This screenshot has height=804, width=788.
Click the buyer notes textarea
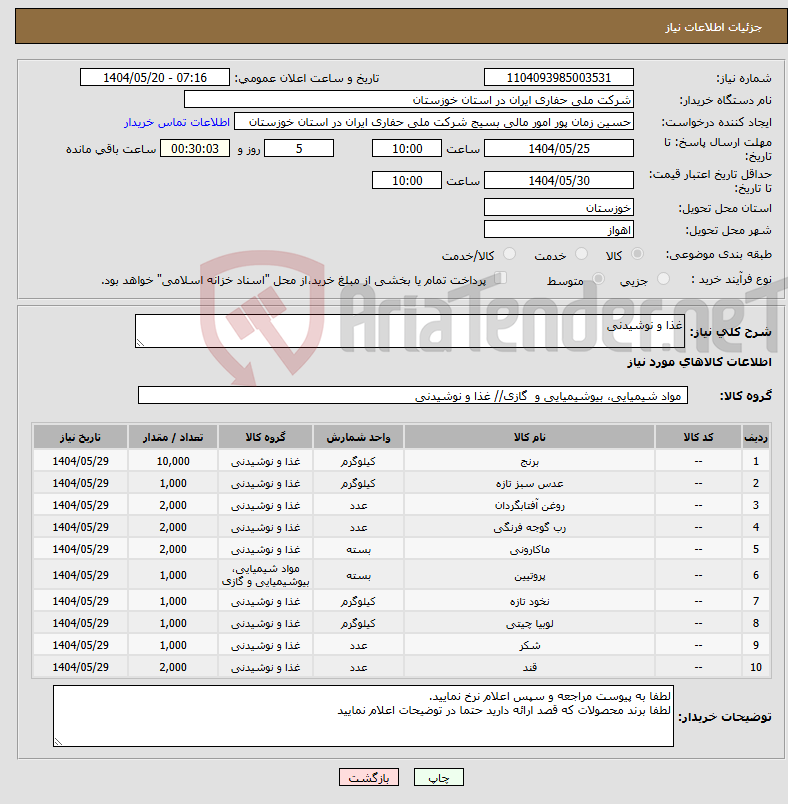click(x=363, y=716)
